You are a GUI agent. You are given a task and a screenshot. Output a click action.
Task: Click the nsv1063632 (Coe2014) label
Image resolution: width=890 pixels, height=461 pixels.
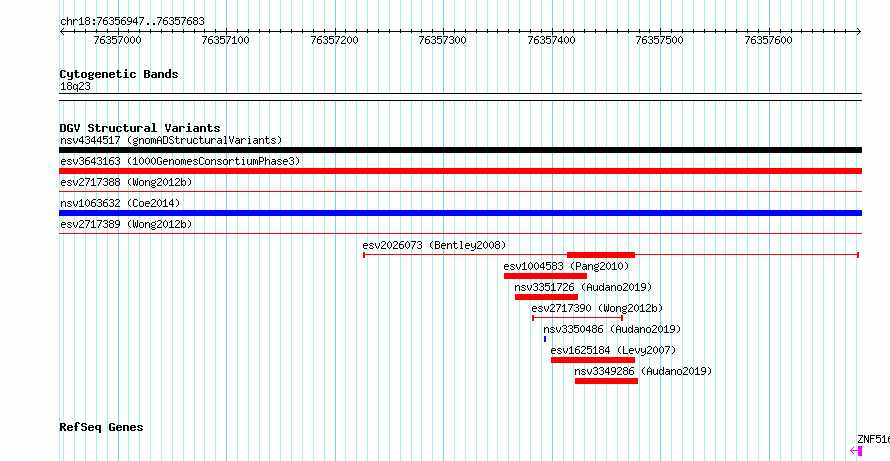point(120,203)
